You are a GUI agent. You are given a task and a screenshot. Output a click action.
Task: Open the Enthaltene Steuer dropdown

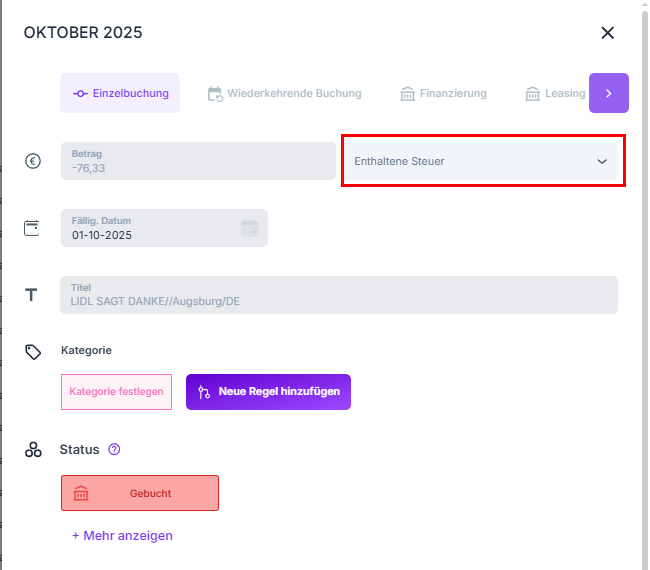(x=483, y=161)
